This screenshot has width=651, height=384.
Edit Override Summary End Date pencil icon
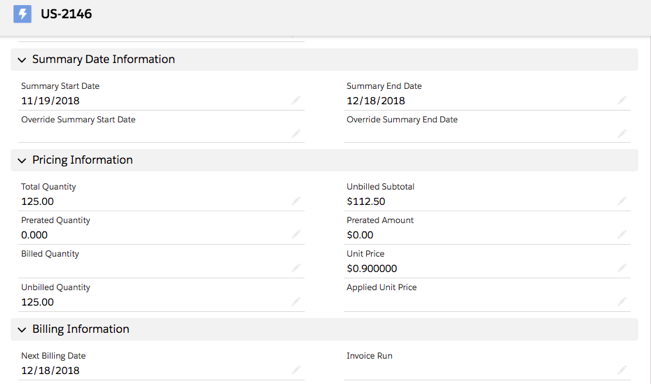tap(622, 133)
